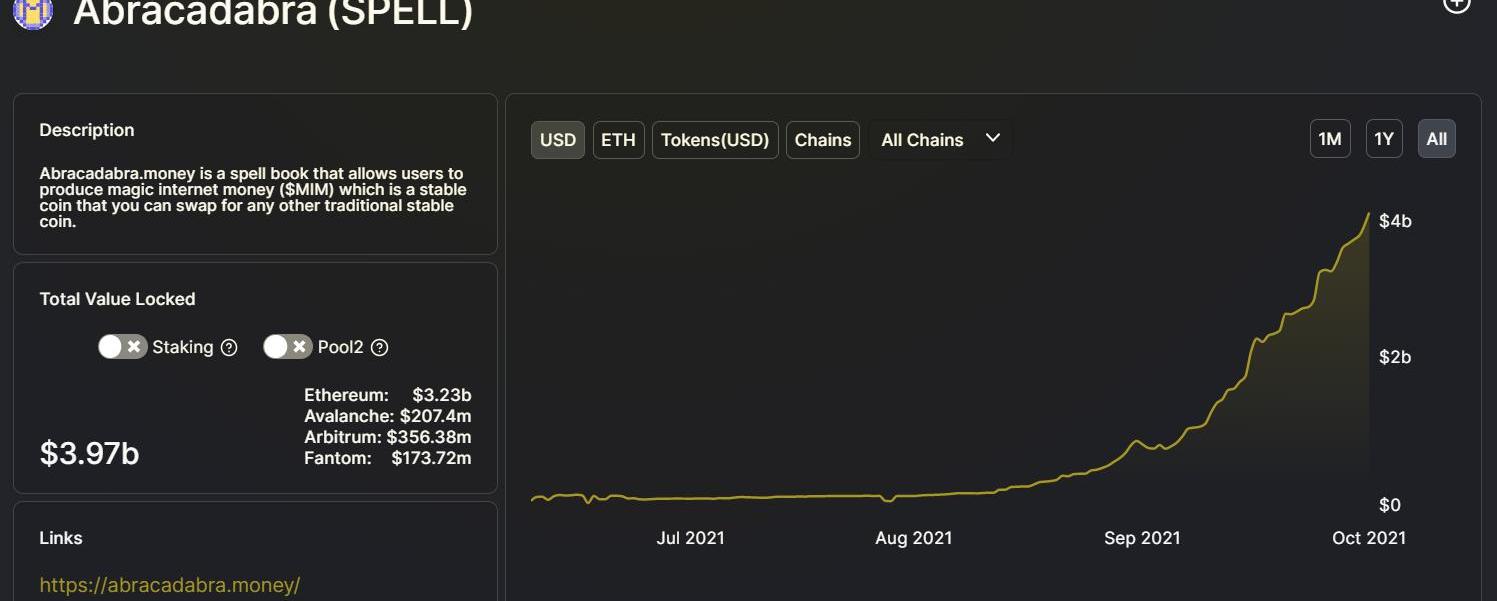This screenshot has width=1497, height=601.
Task: Click the Ethereum $3.23b chain entry
Action: tap(387, 395)
